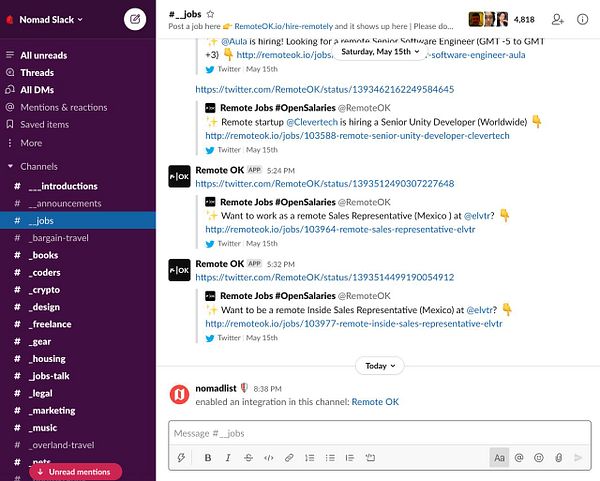Toggle the Aa formatting toolbar

point(499,457)
